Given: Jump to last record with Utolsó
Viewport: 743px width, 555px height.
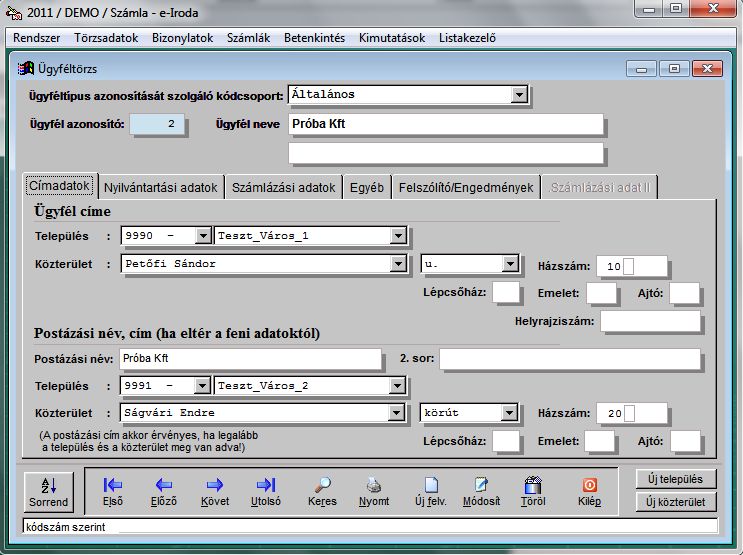Looking at the screenshot, I should pyautogui.click(x=266, y=491).
